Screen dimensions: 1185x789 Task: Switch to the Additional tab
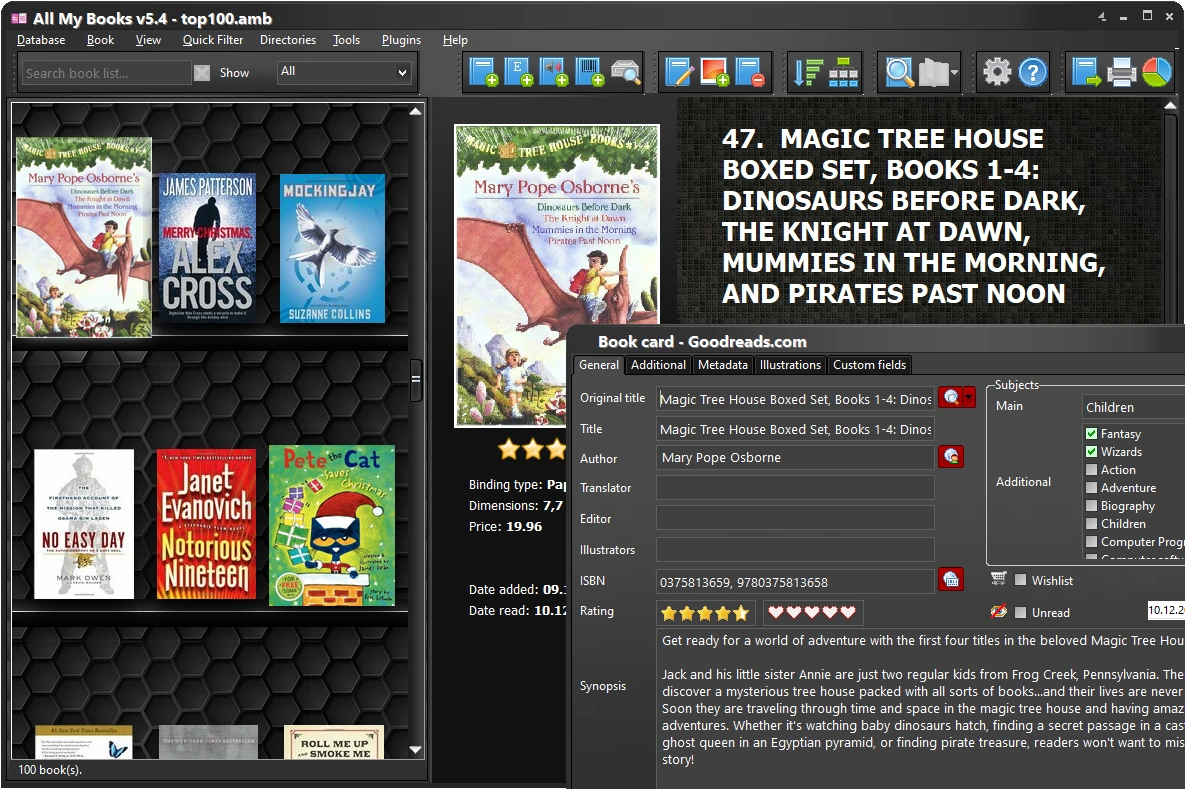point(658,365)
